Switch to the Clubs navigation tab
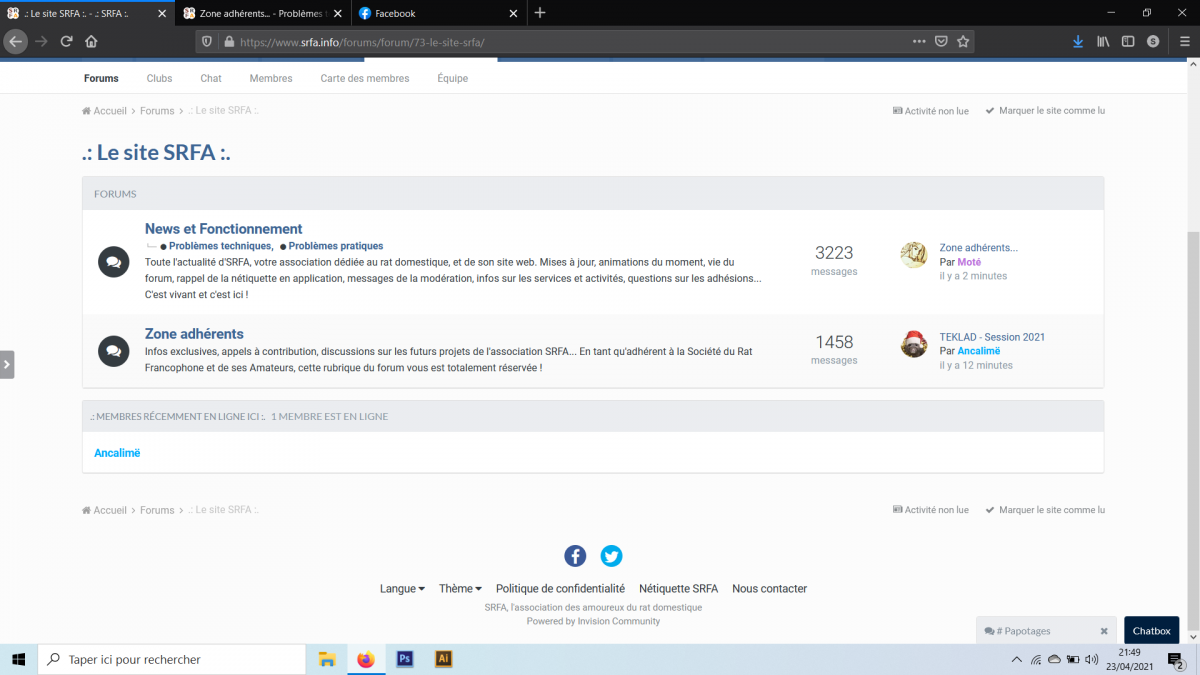The image size is (1200, 675). pyautogui.click(x=159, y=78)
